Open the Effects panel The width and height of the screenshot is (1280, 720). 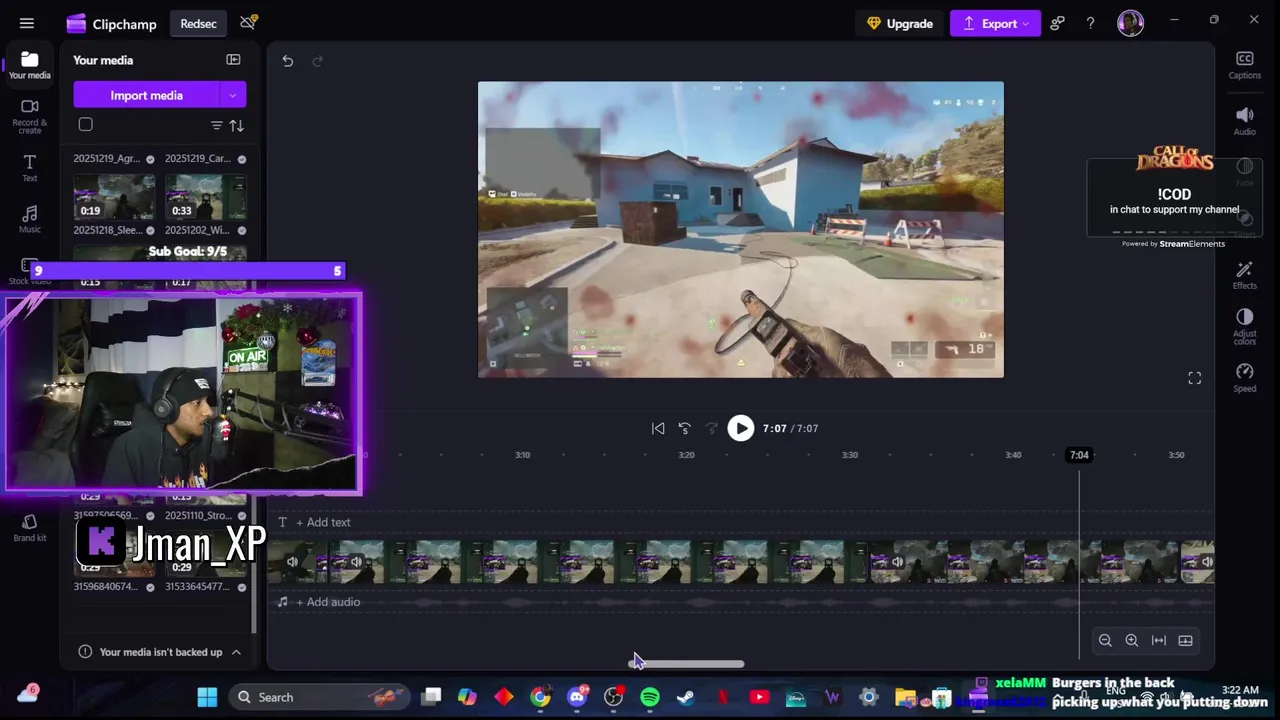(x=1245, y=275)
